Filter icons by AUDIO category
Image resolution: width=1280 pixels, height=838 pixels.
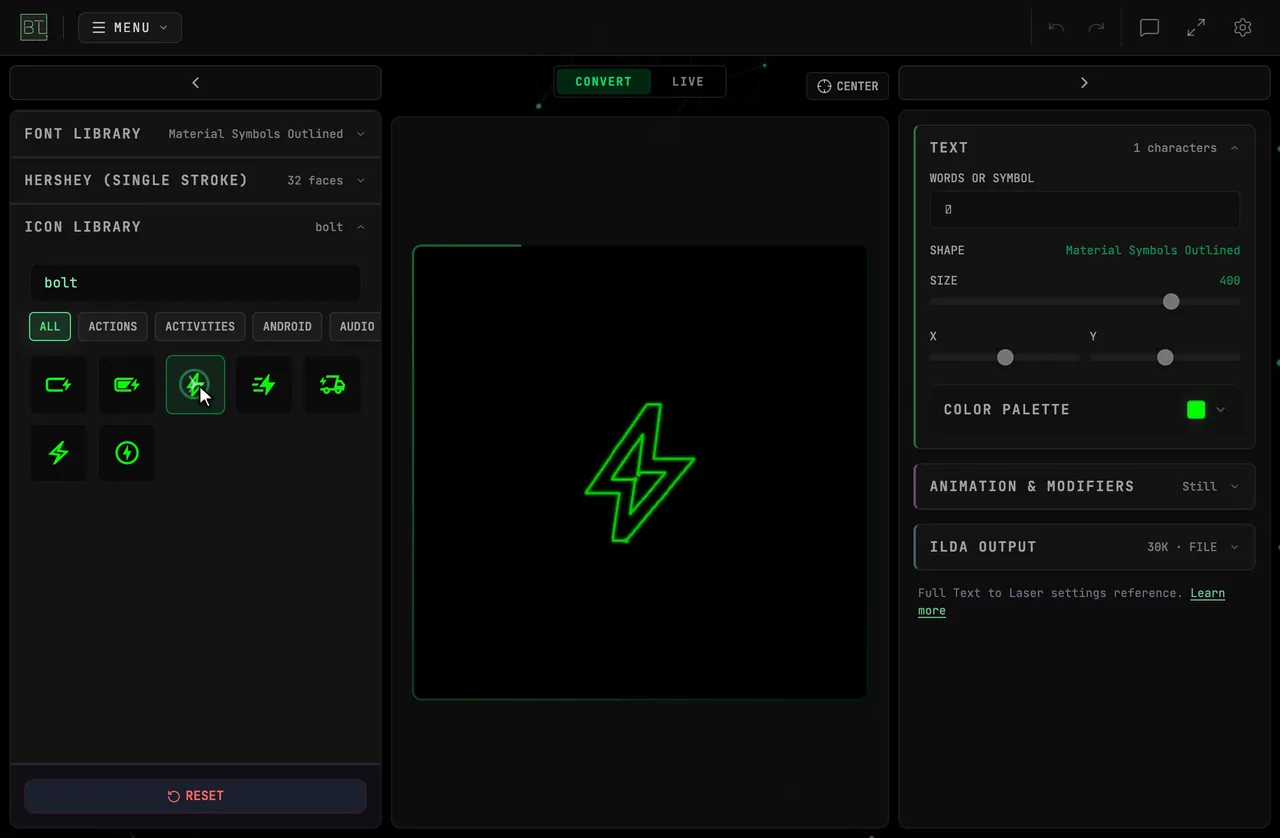click(356, 327)
